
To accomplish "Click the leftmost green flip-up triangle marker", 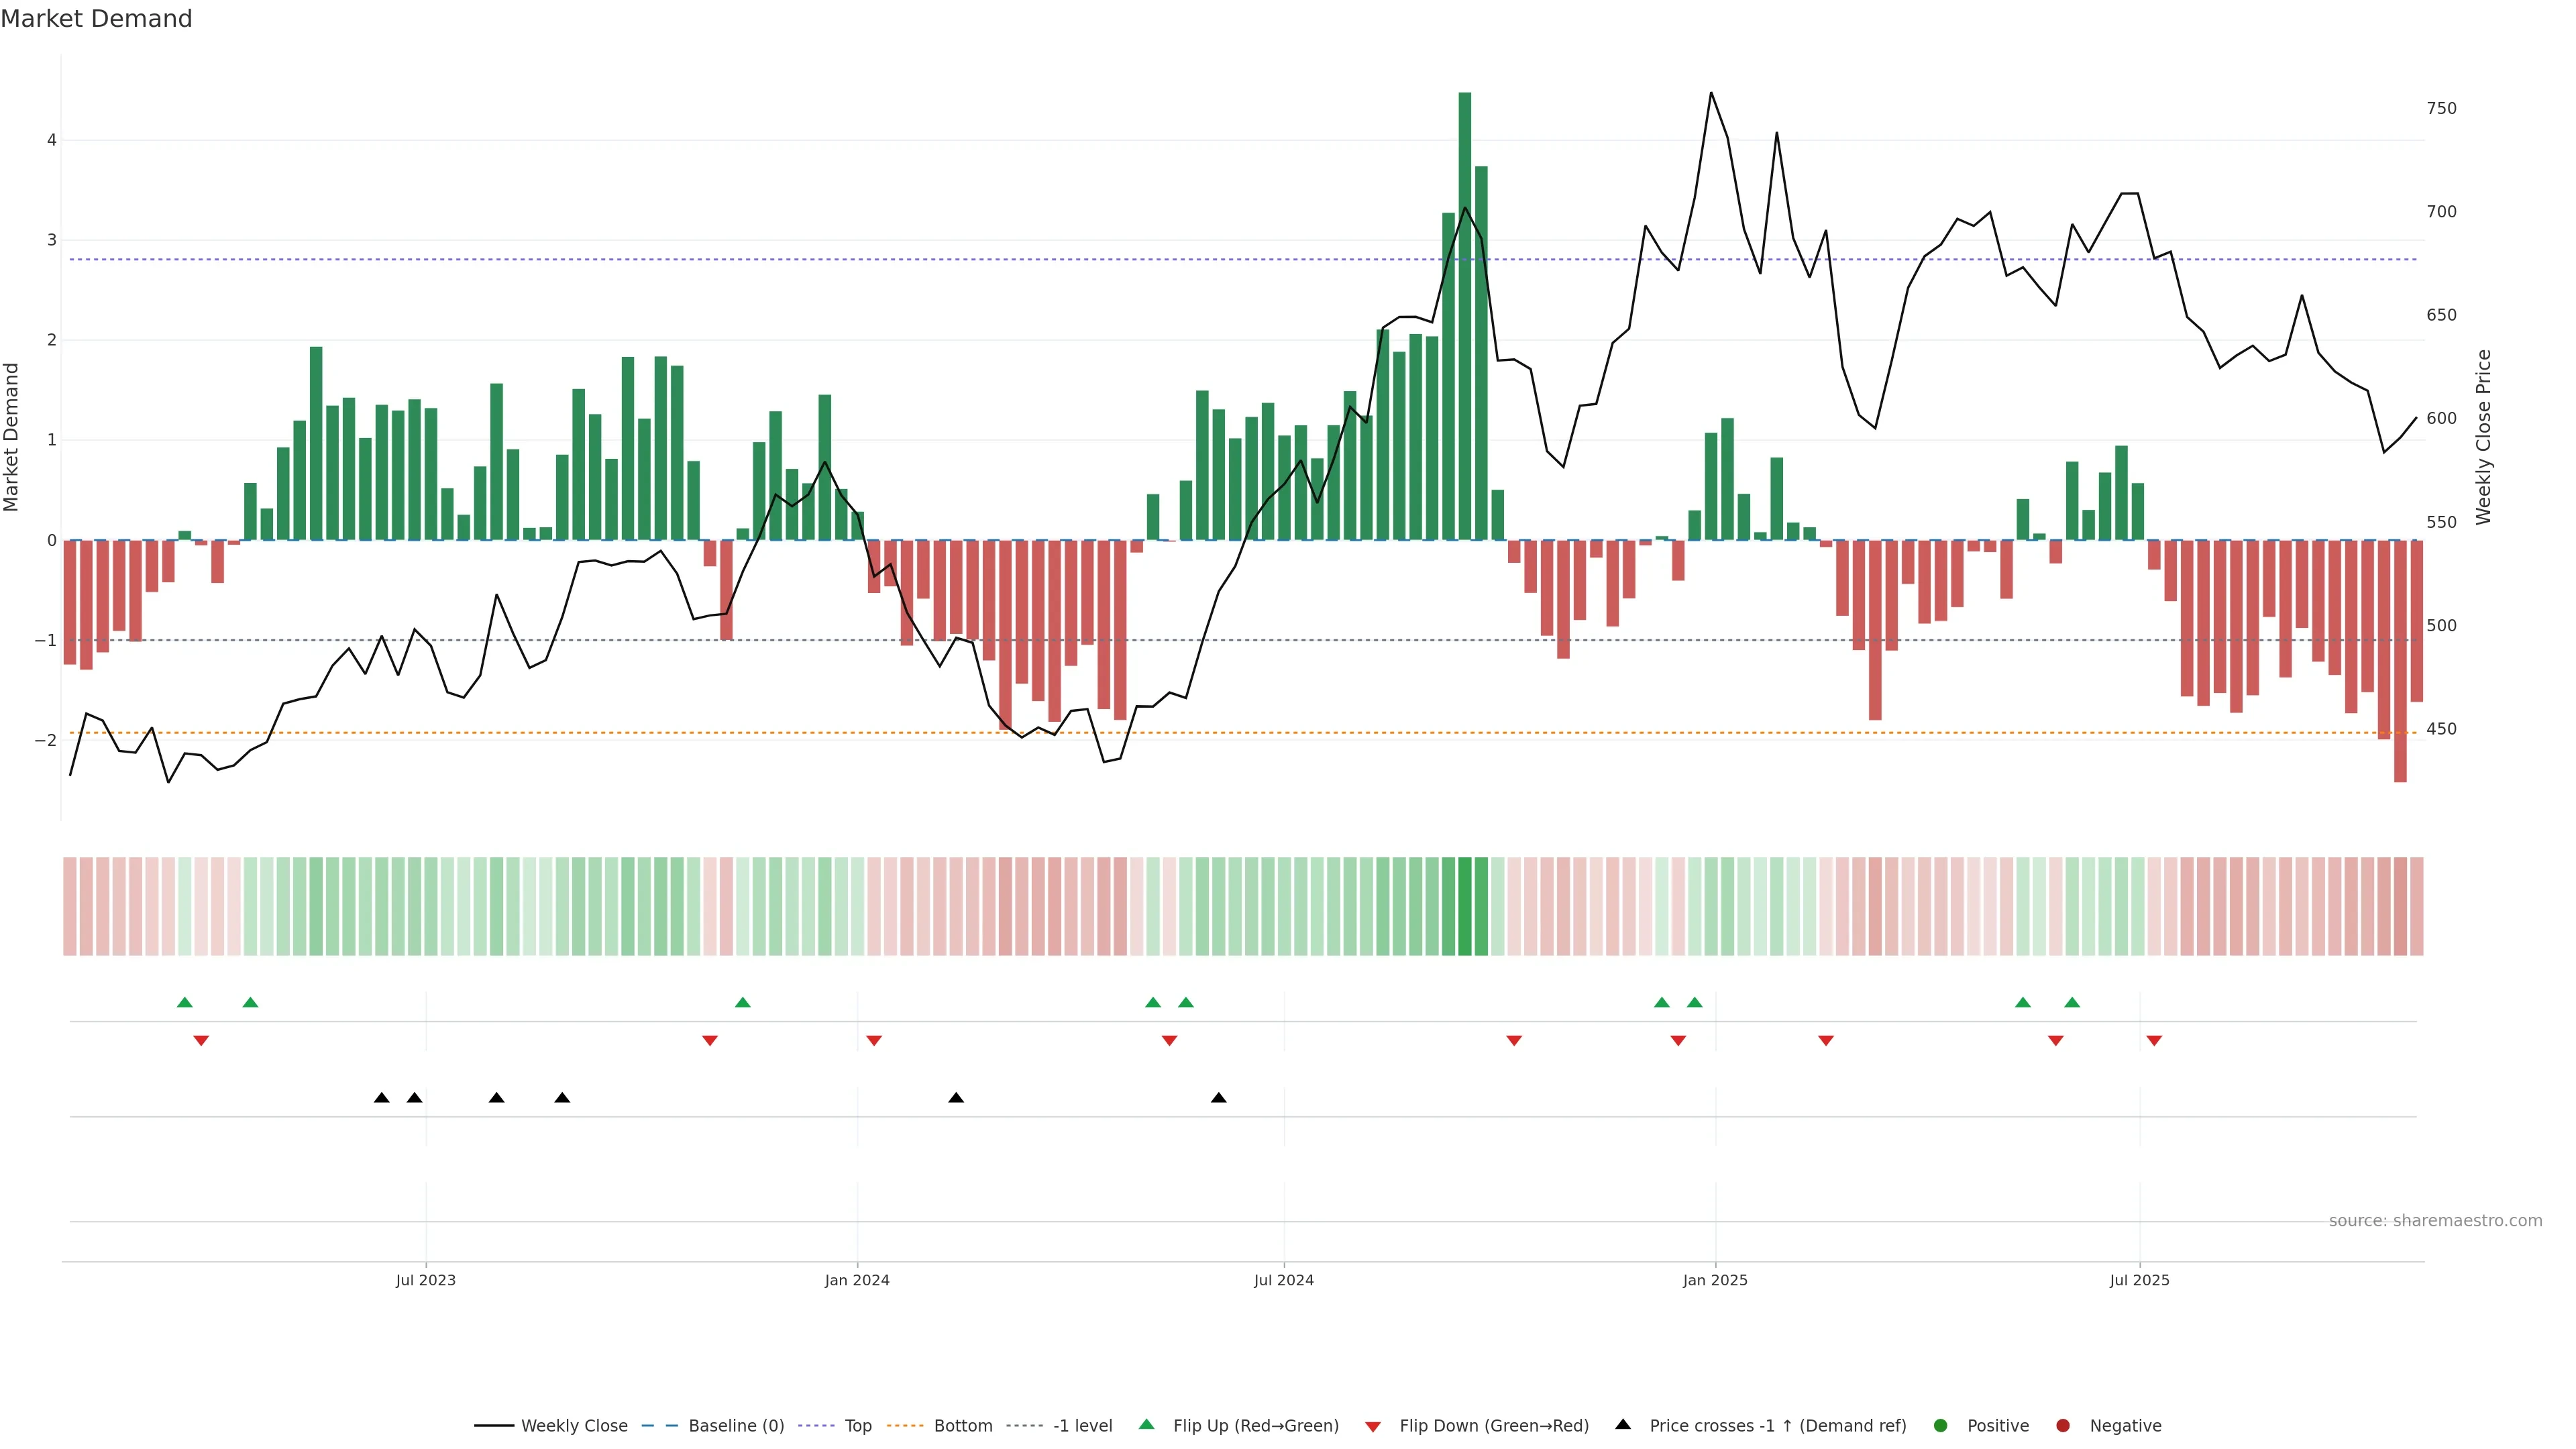I will tap(184, 1002).
